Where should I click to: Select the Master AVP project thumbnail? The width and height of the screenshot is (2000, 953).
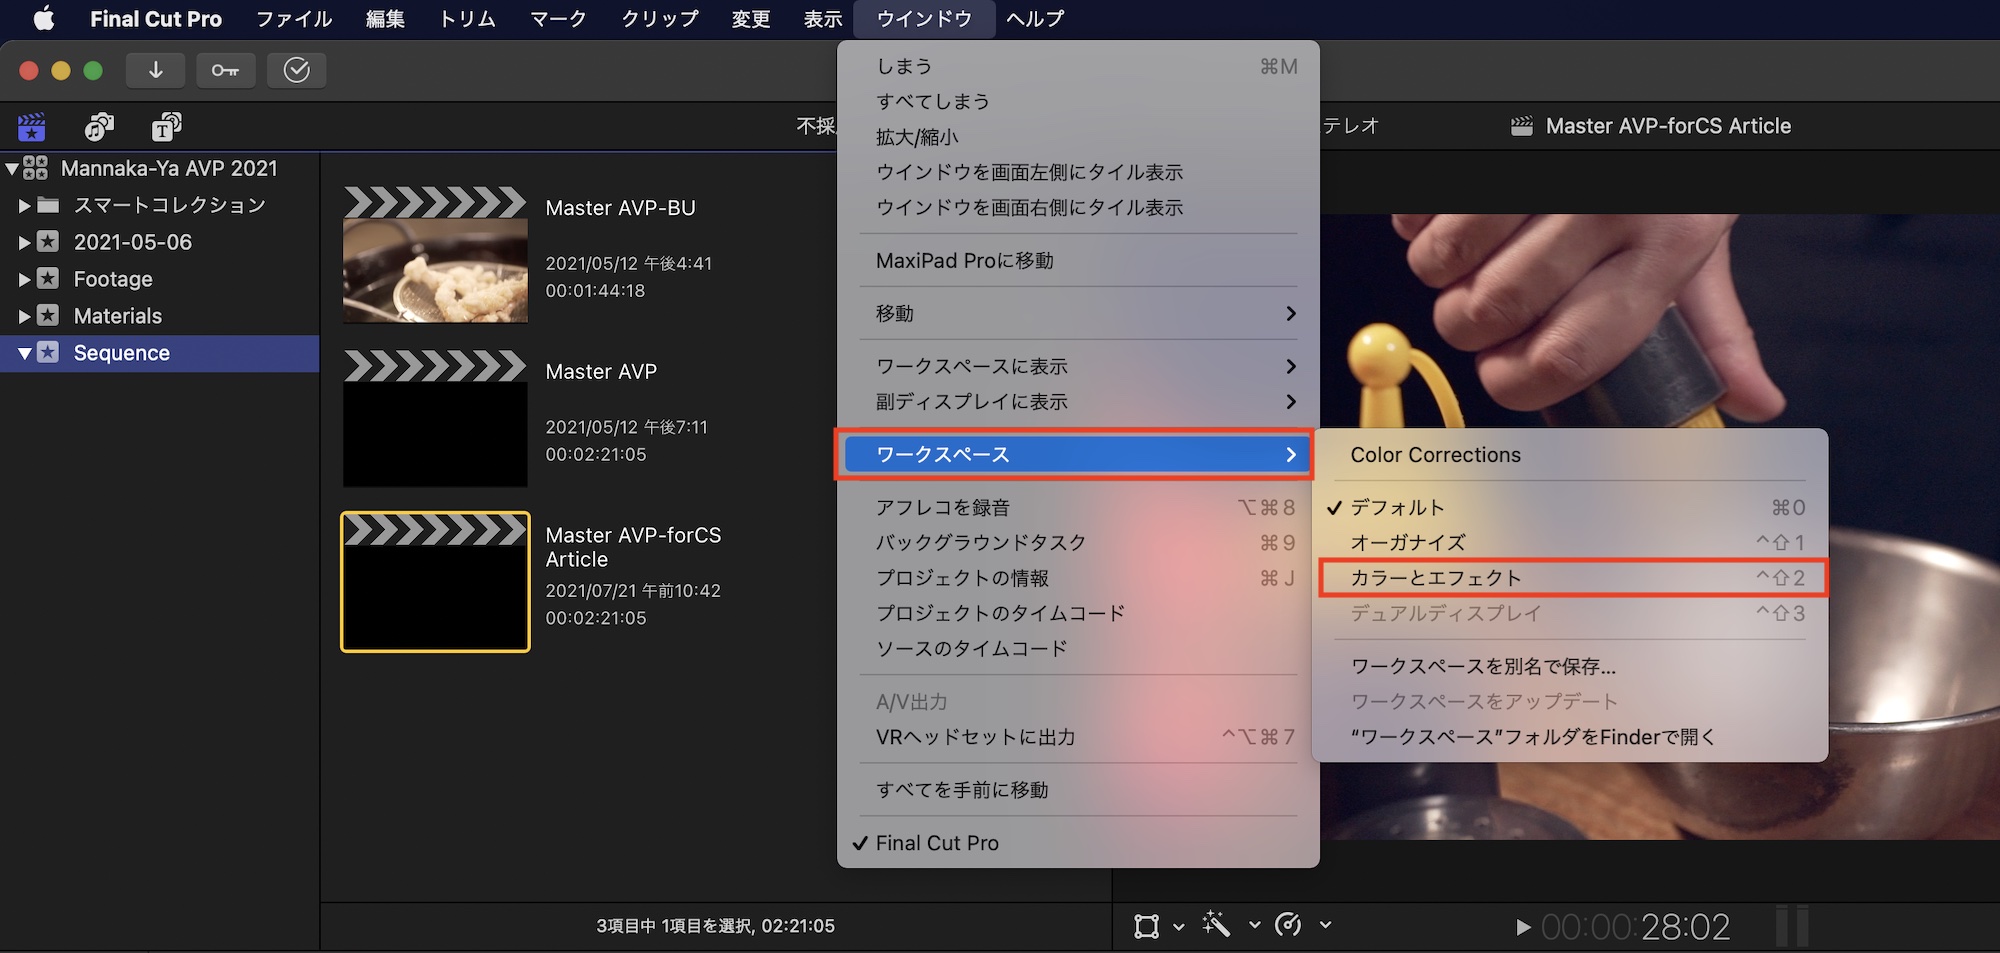click(435, 419)
